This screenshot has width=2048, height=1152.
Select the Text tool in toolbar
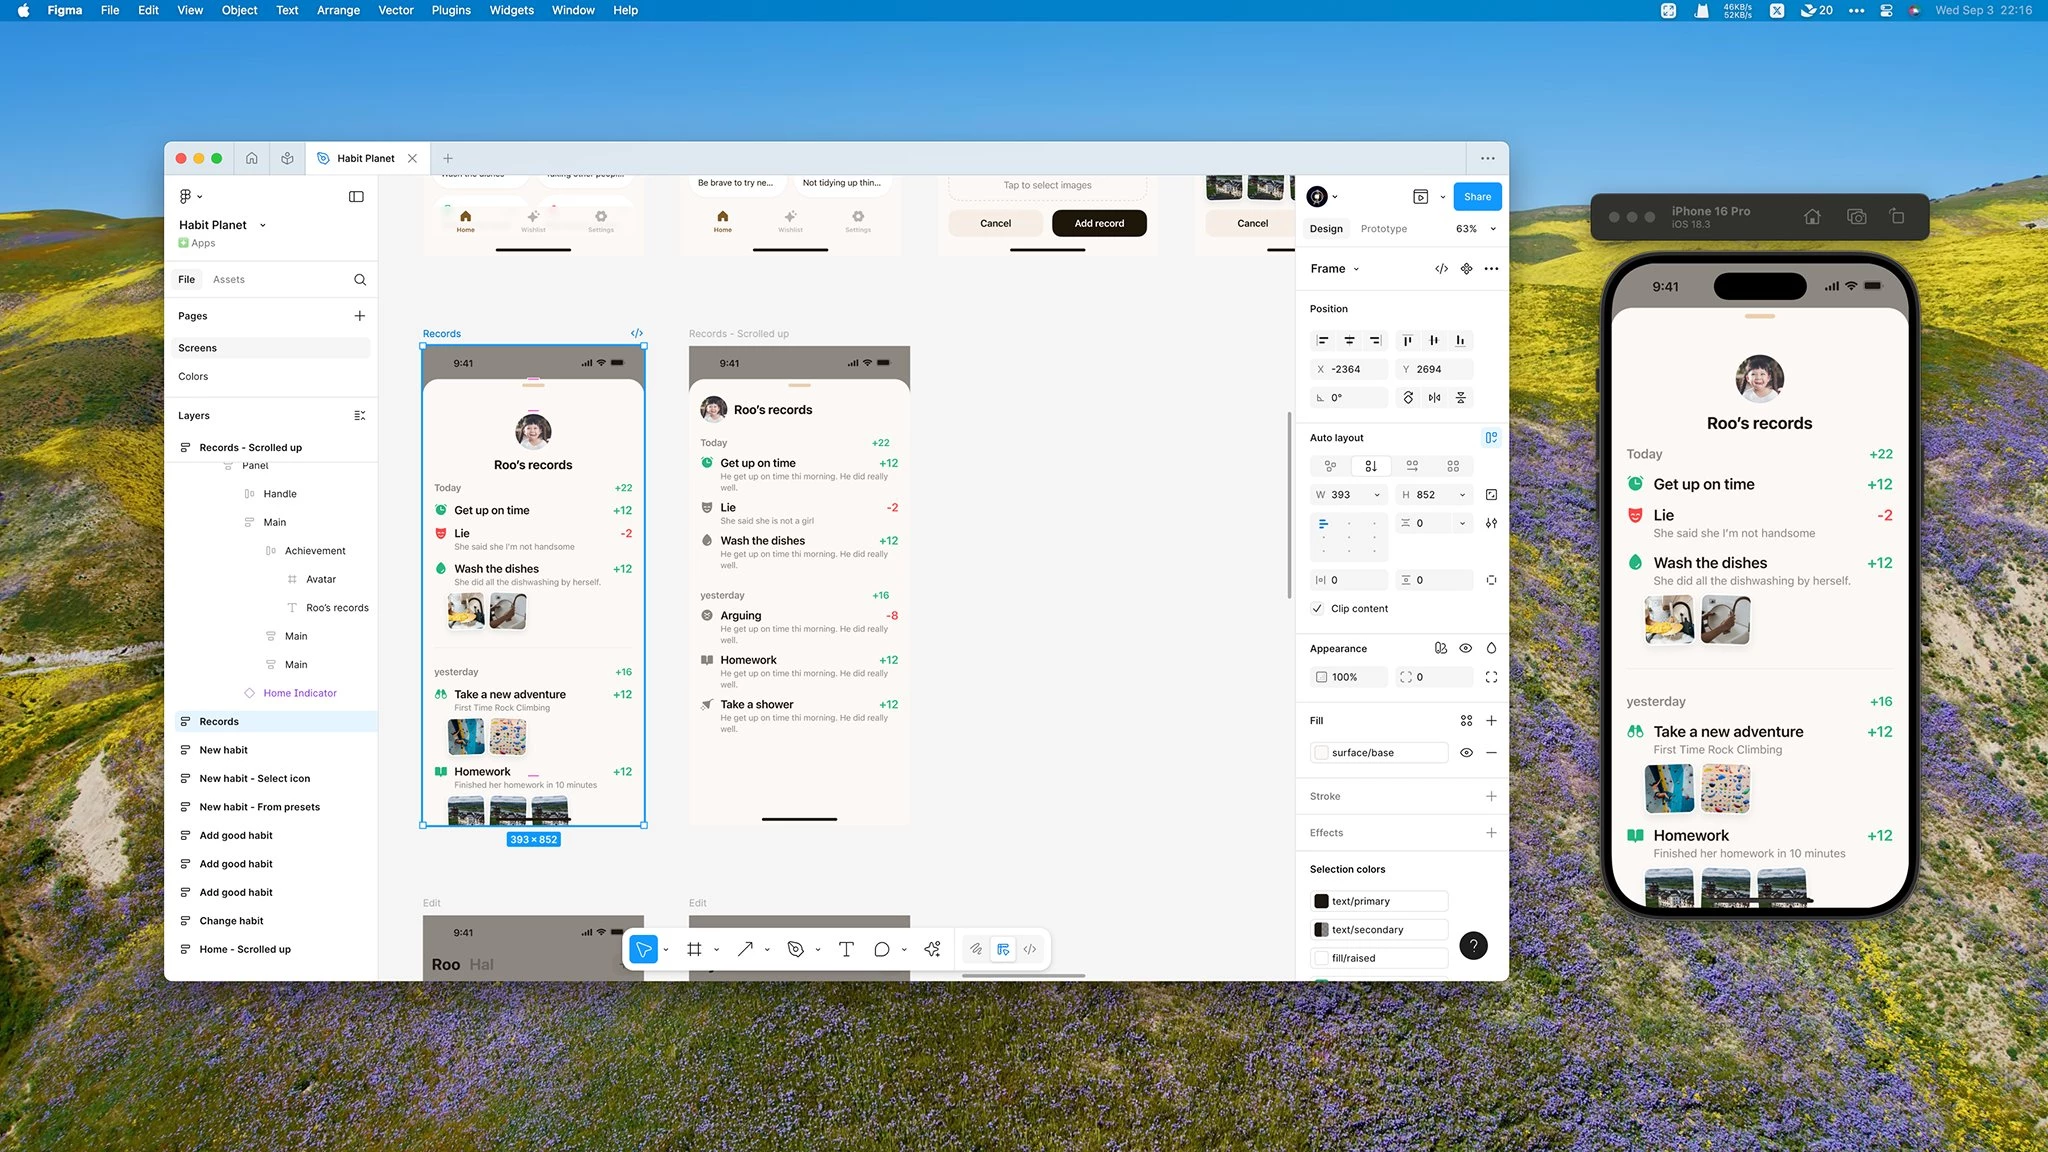846,949
